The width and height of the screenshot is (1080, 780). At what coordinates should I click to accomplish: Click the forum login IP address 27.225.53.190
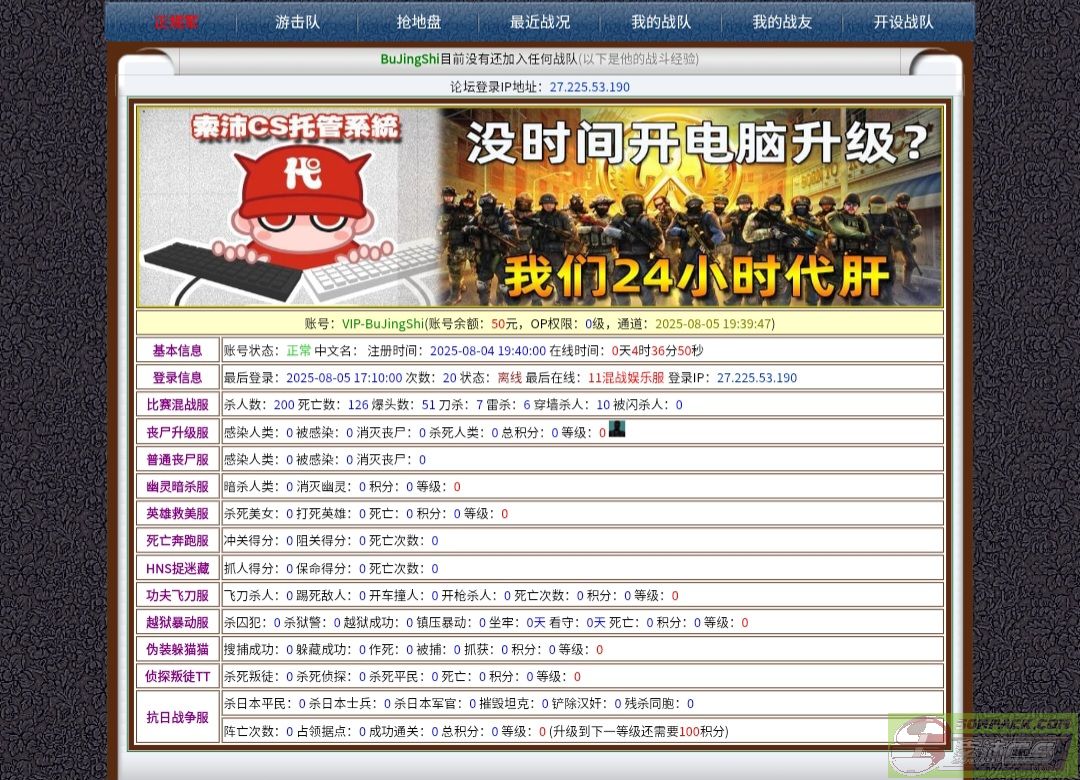(589, 87)
